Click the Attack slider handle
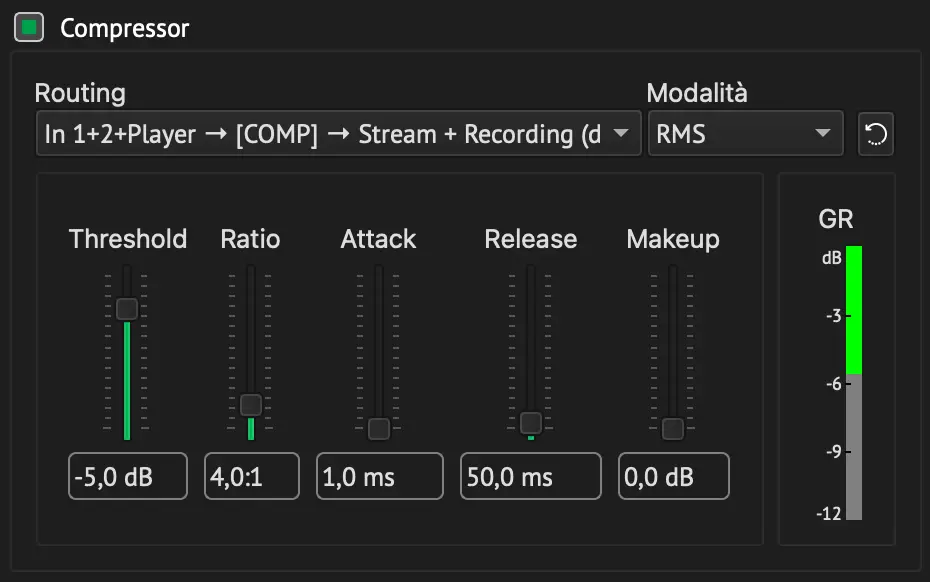 pos(378,428)
